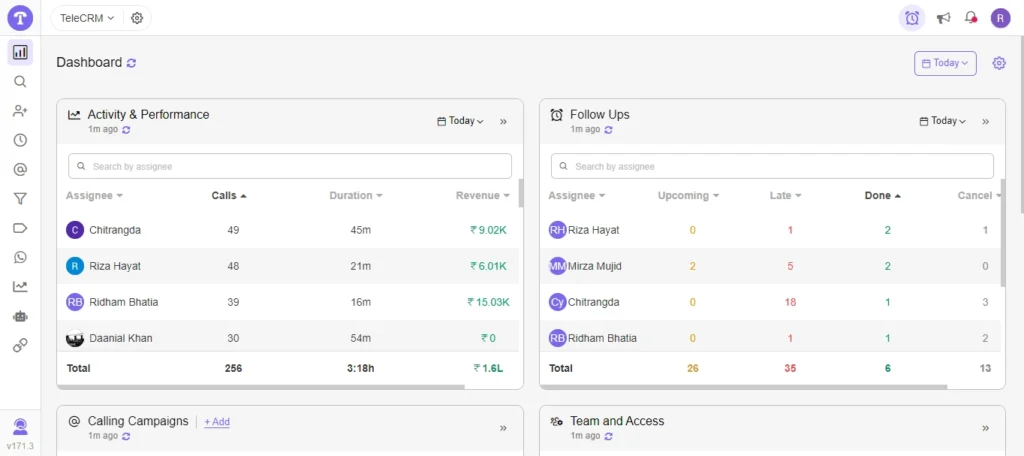
Task: Expand Activity & Performance with double-chevron
Action: tap(504, 121)
